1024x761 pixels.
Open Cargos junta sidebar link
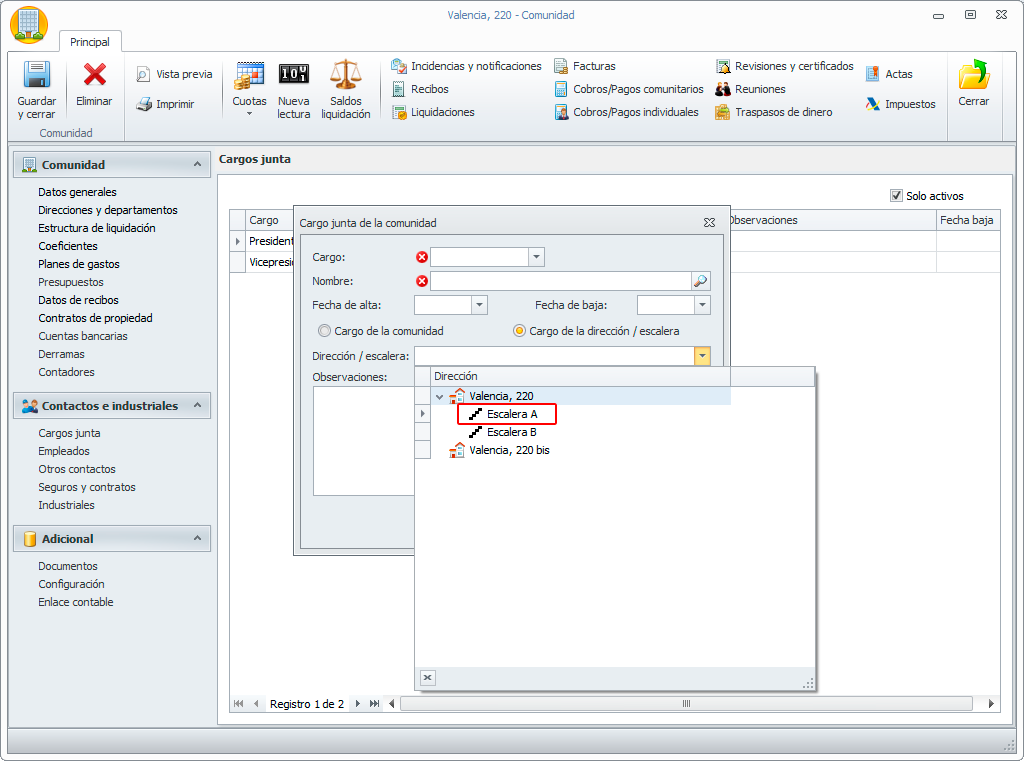[x=69, y=433]
